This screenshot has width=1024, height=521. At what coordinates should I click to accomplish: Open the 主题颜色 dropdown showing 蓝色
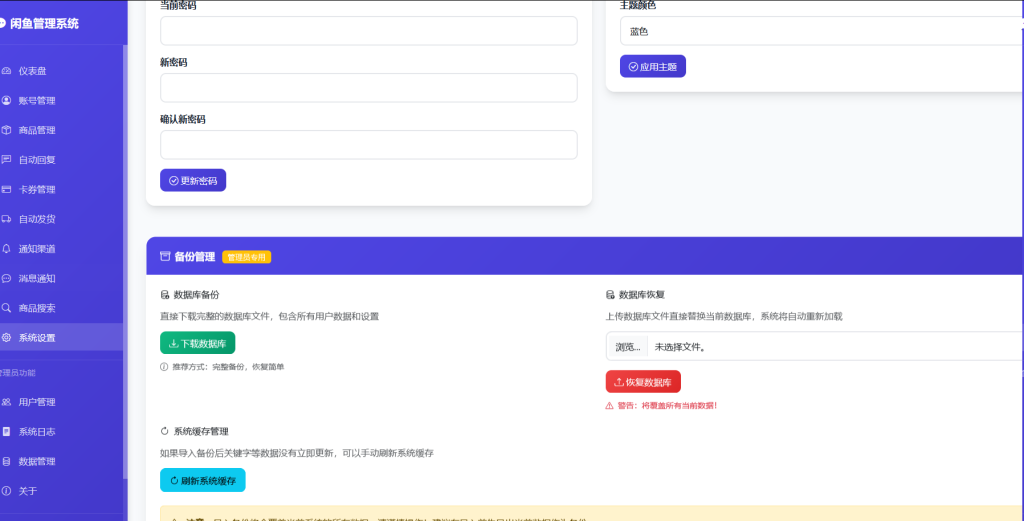pyautogui.click(x=822, y=31)
